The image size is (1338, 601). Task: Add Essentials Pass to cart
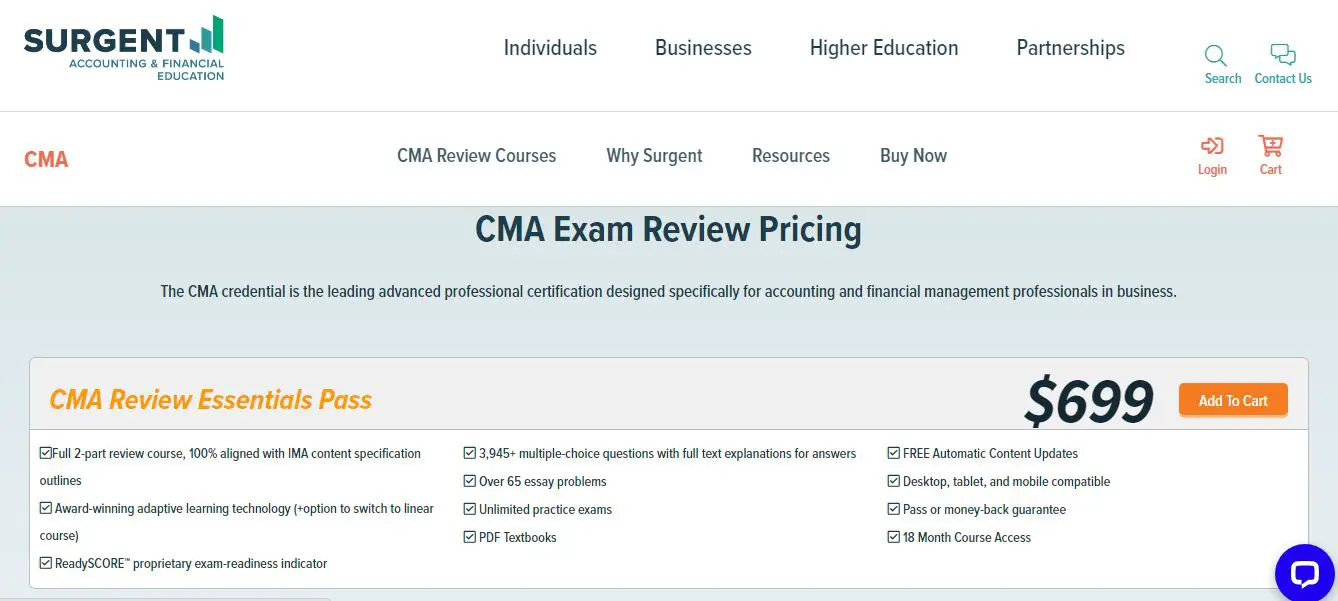point(1233,400)
